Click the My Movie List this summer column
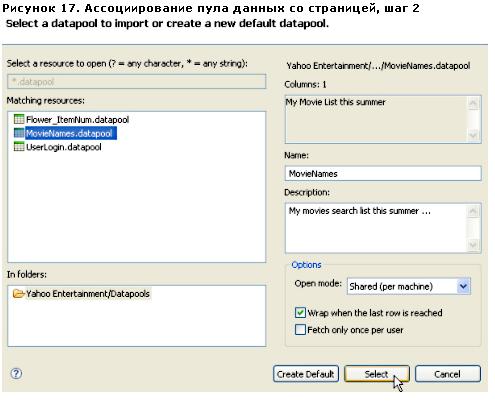Image resolution: width=495 pixels, height=401 pixels. (x=336, y=102)
